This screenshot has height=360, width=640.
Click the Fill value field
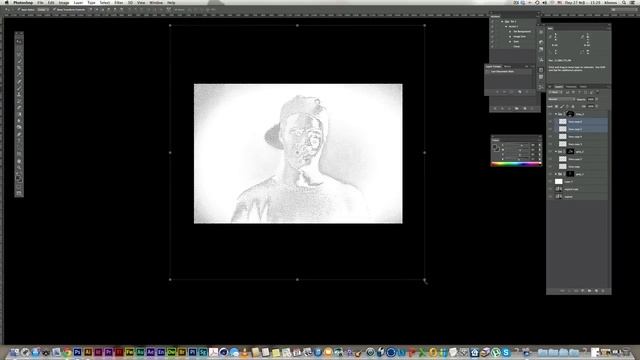(x=591, y=106)
